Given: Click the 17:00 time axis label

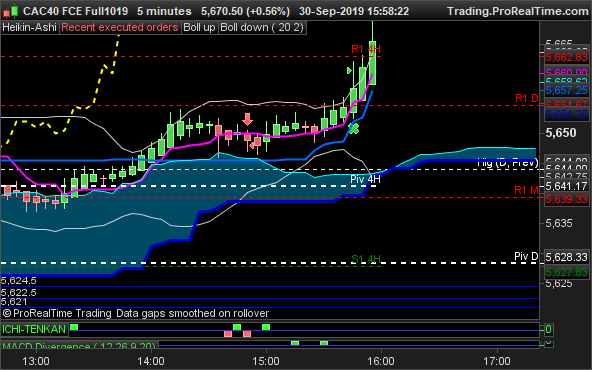Looking at the screenshot, I should (x=497, y=361).
